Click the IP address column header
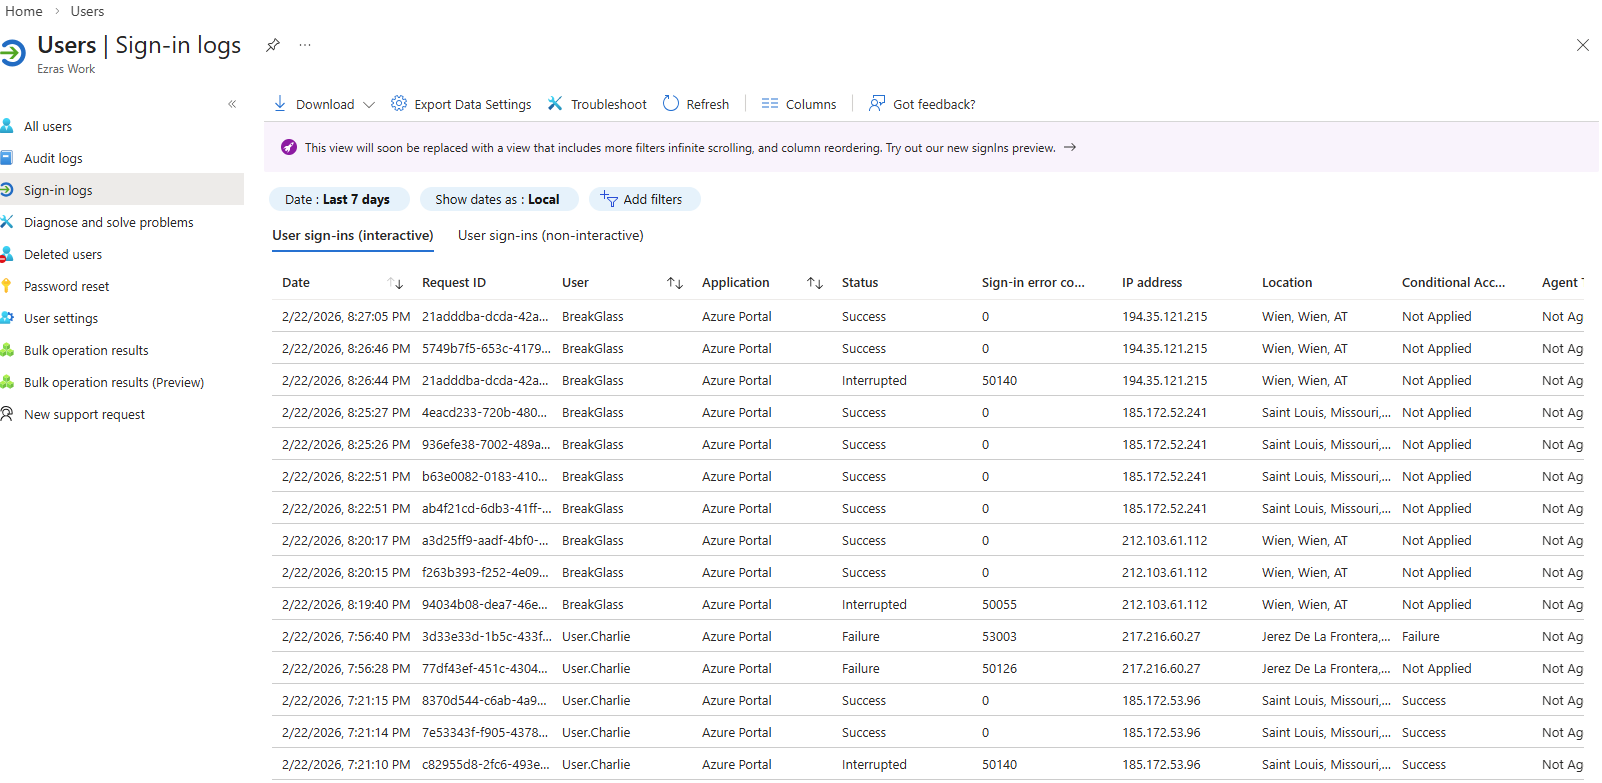 click(x=1152, y=283)
